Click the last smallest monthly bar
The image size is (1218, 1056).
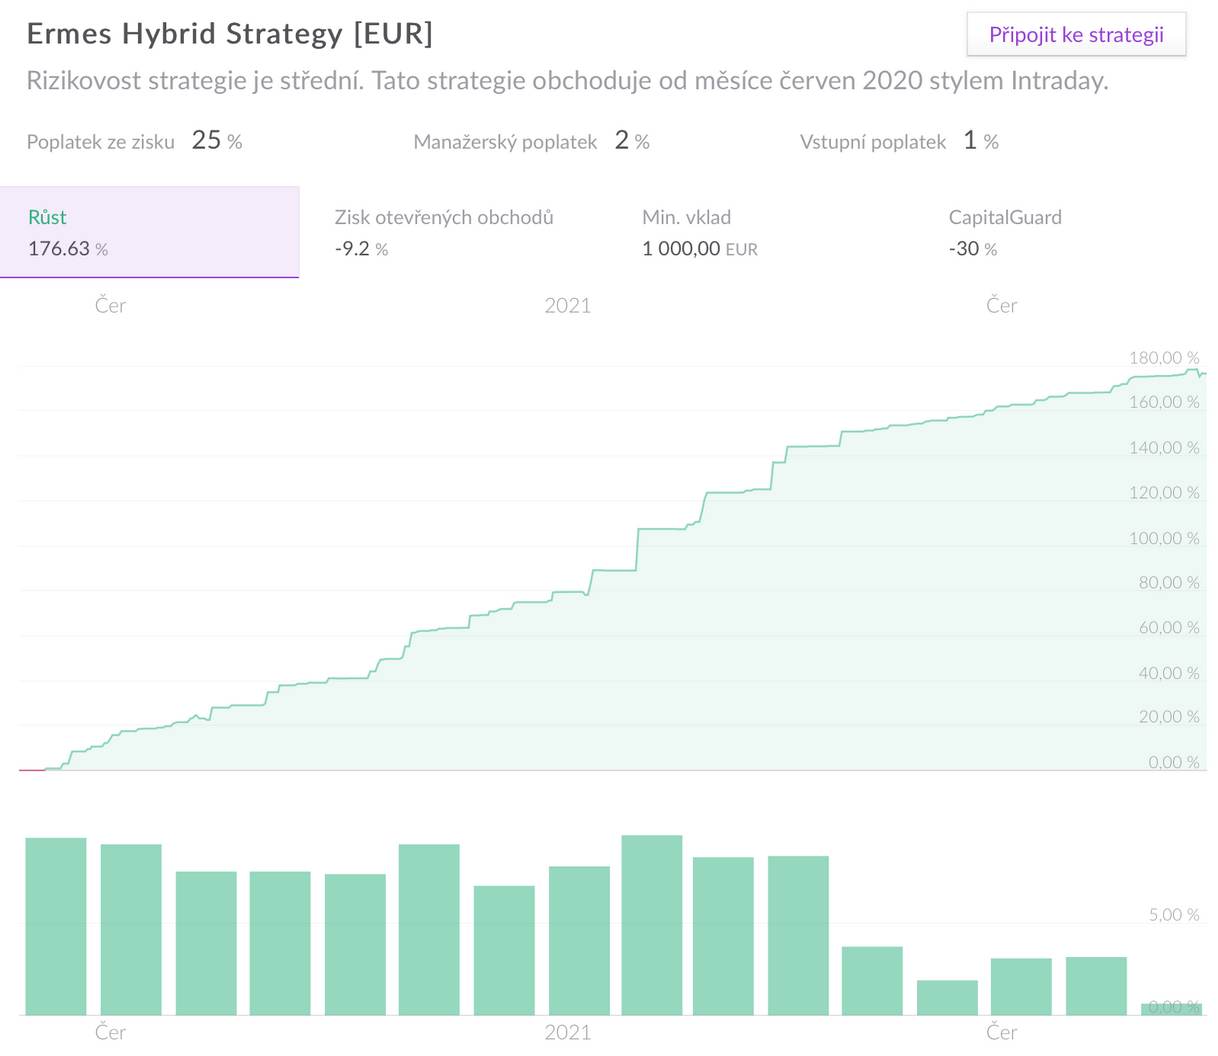tap(1171, 1009)
